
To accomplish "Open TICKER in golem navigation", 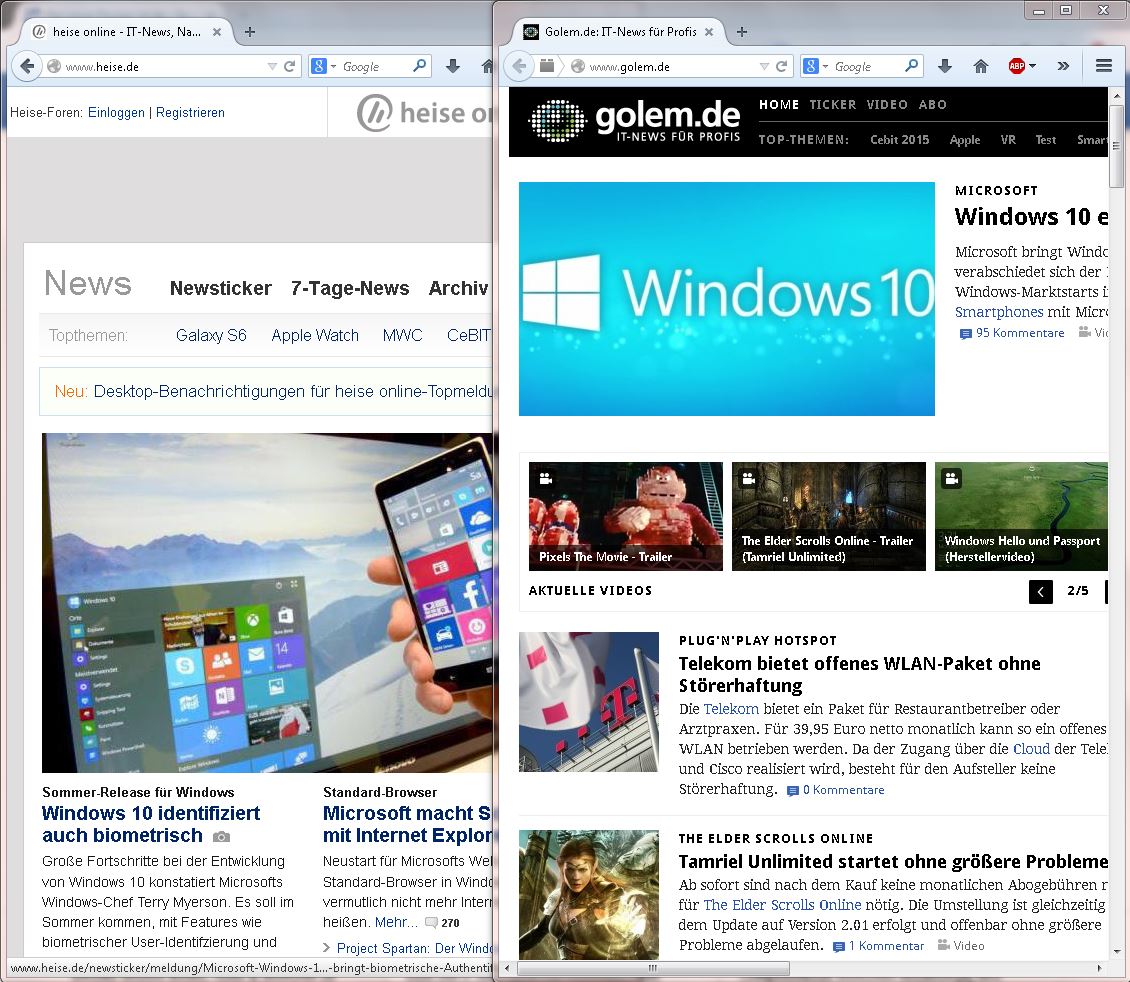I will pyautogui.click(x=832, y=104).
